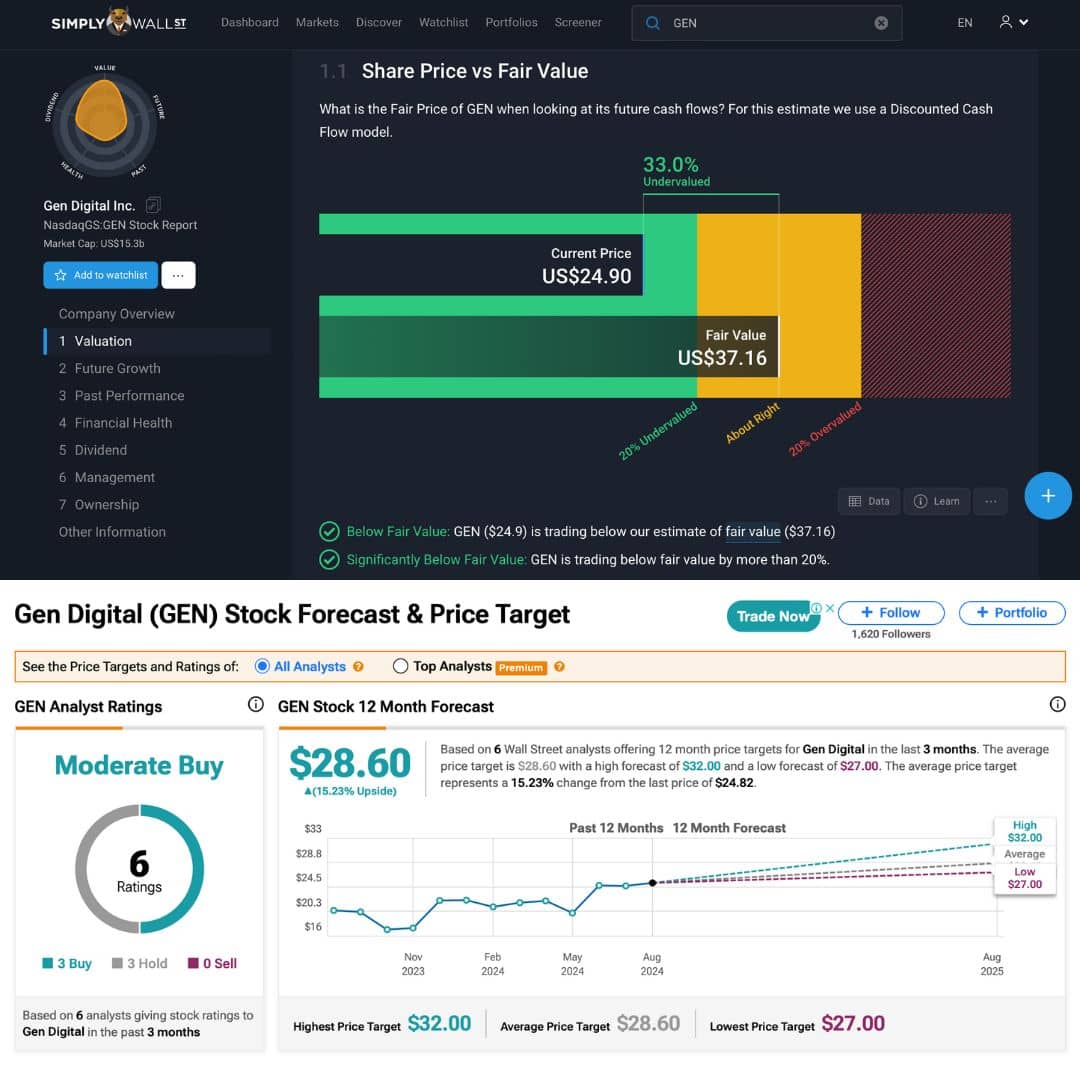Open the user account icon menu
The height and width of the screenshot is (1080, 1080).
click(x=1014, y=22)
